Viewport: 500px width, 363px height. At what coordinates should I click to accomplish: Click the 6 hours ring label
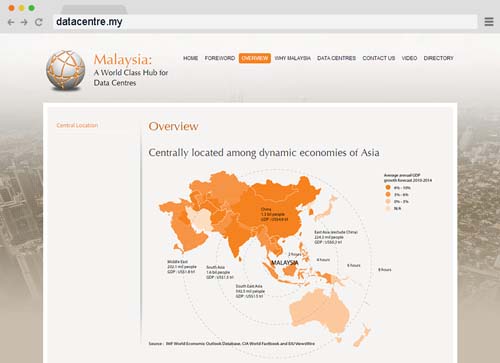(354, 265)
